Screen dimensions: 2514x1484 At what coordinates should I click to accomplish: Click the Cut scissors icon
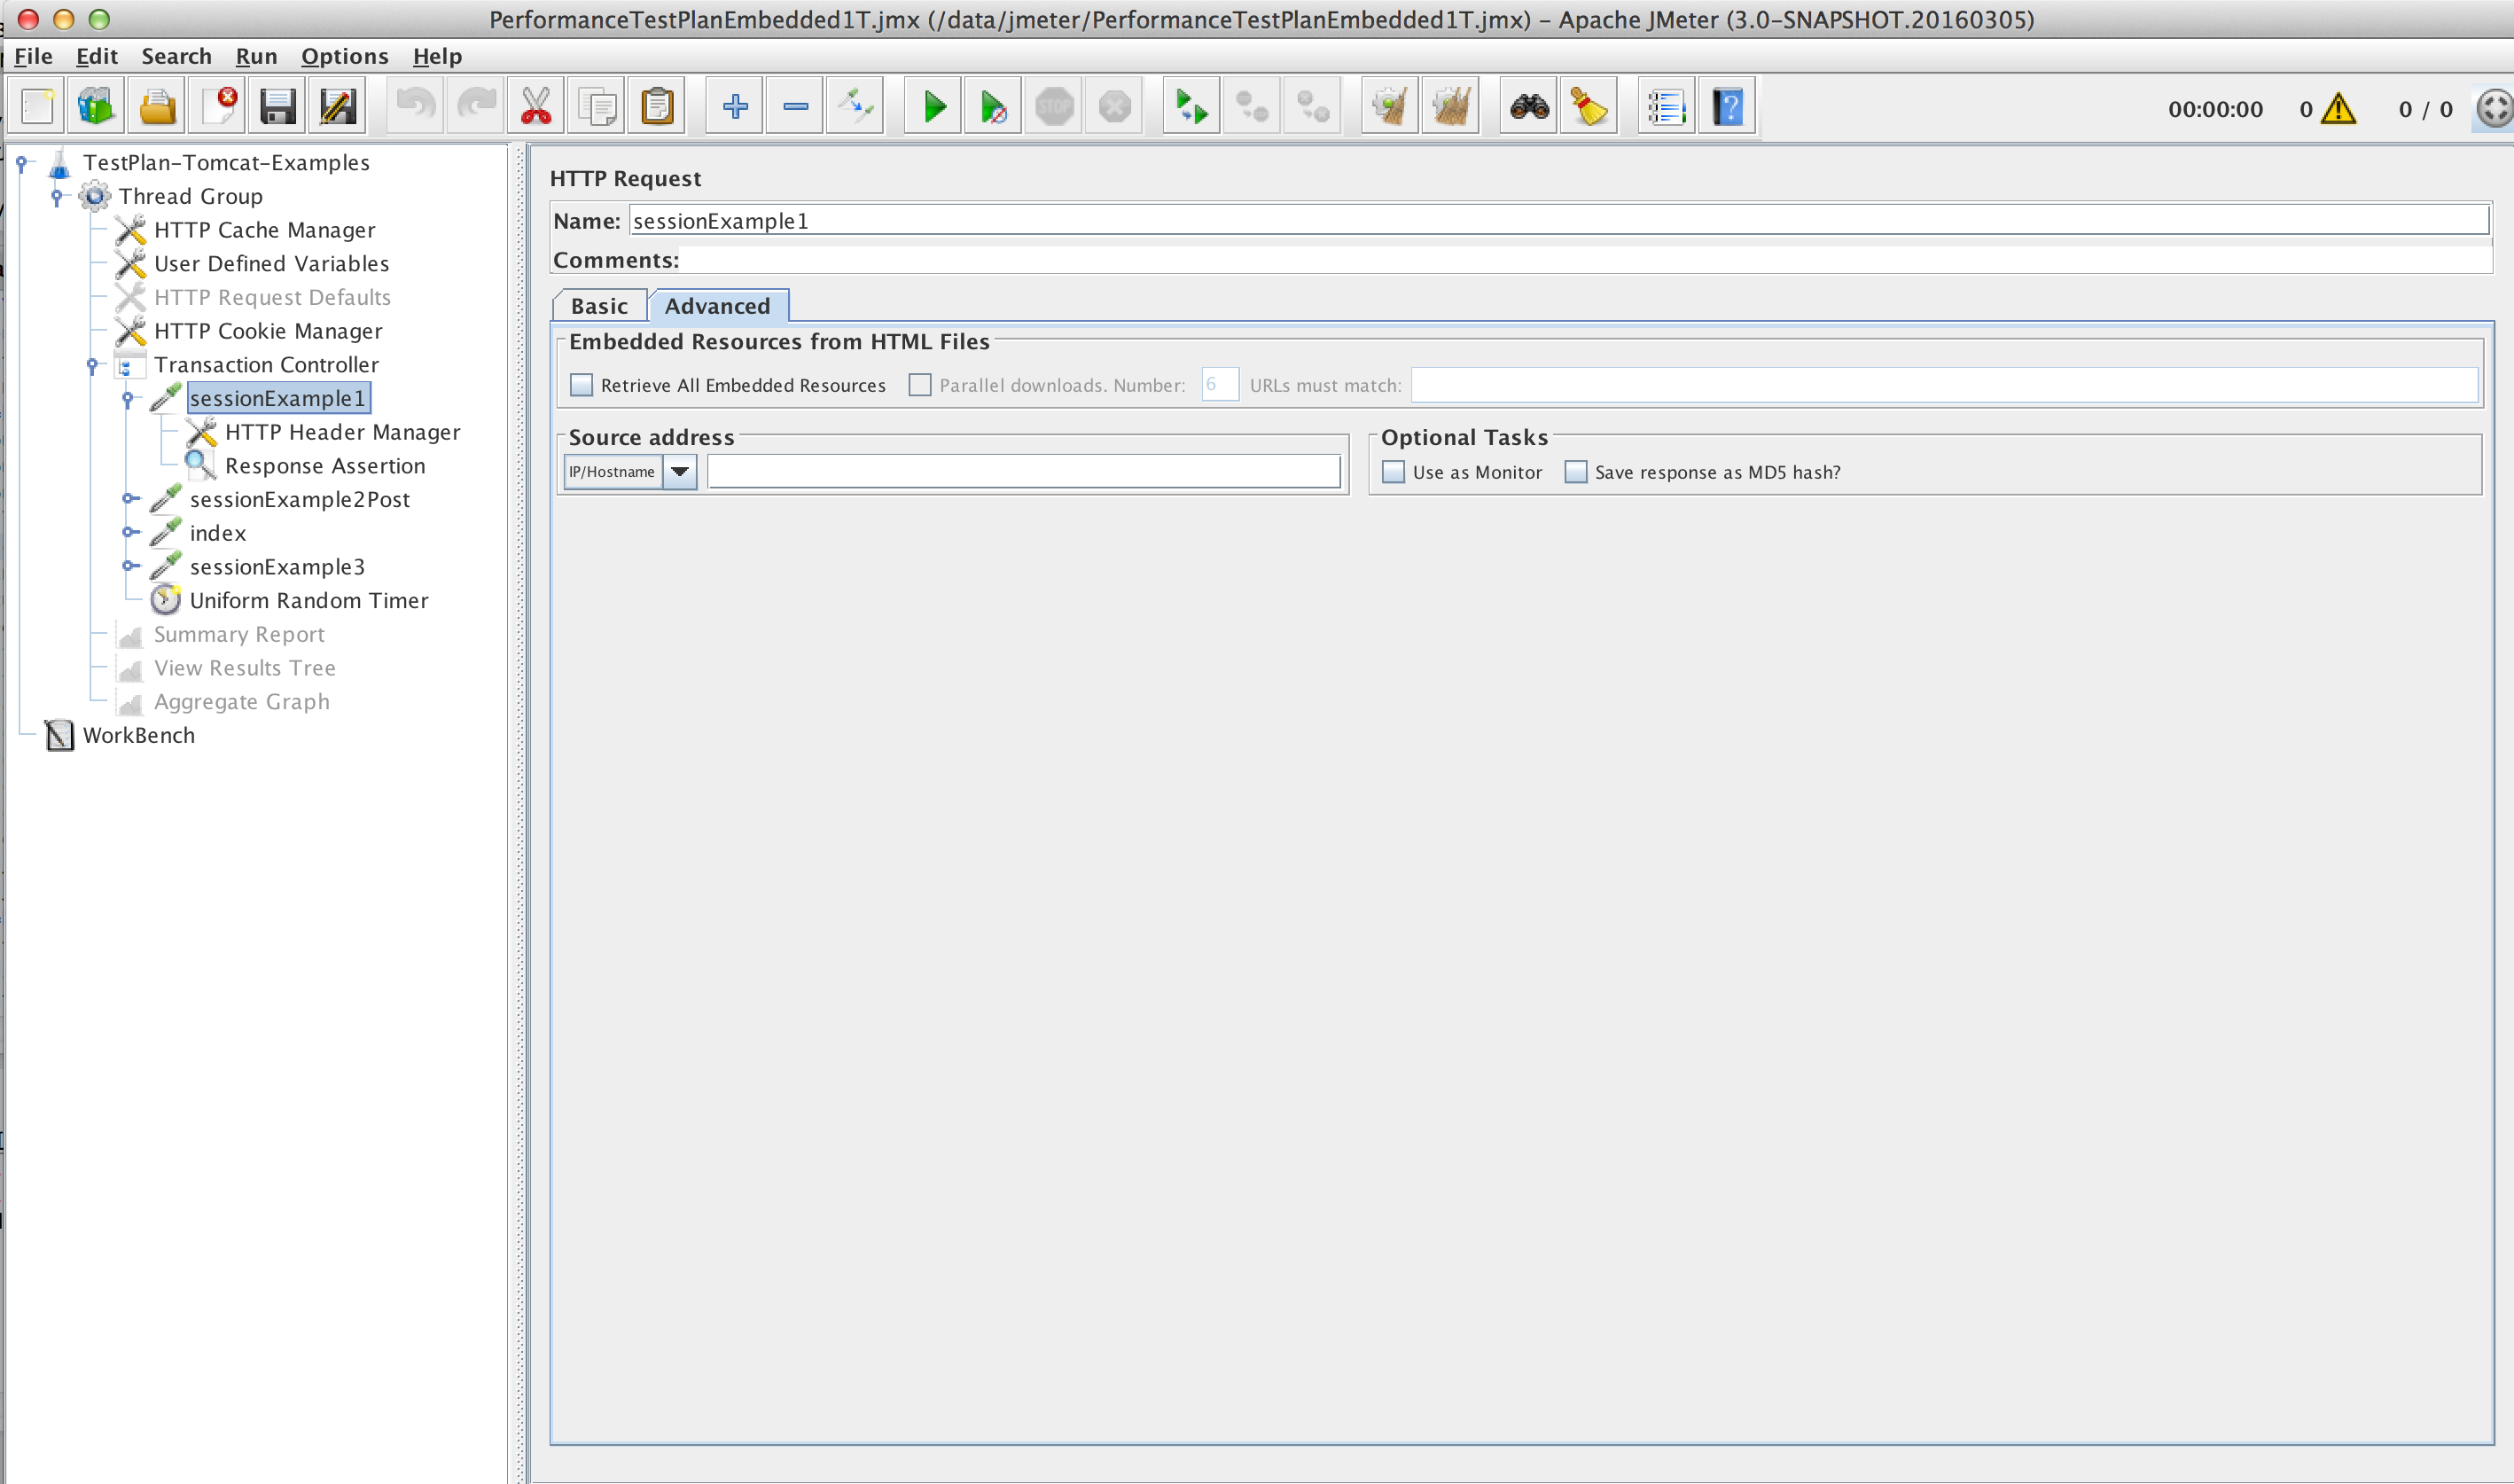coord(536,107)
